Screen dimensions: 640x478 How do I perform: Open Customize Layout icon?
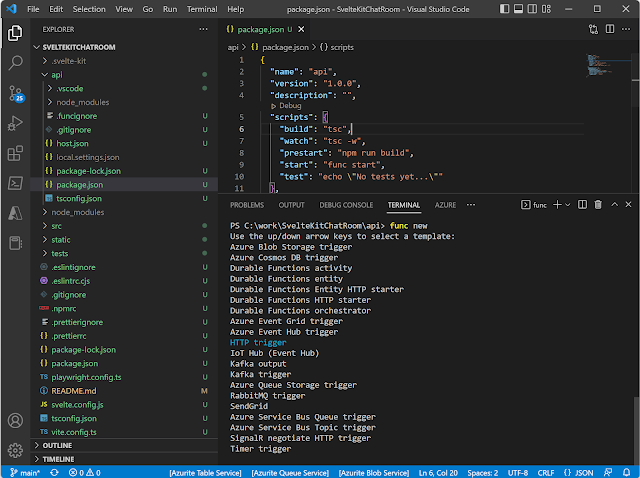coord(546,9)
